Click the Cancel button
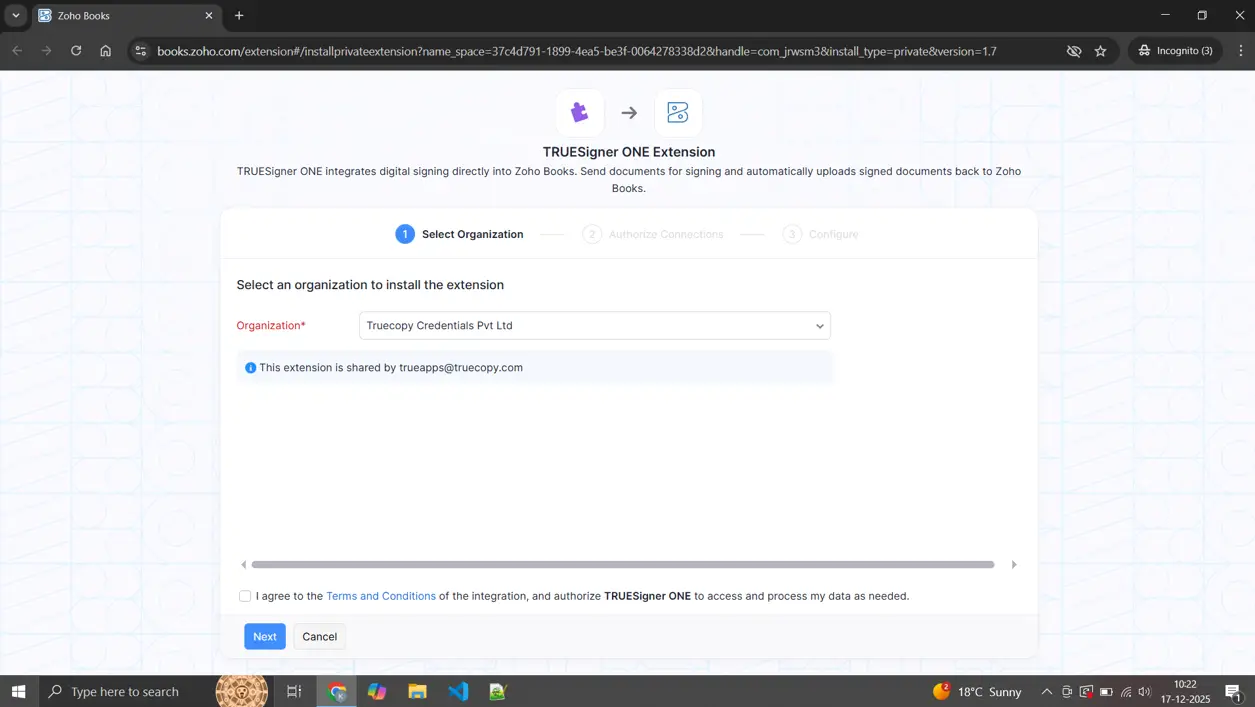The height and width of the screenshot is (707, 1255). [x=319, y=637]
